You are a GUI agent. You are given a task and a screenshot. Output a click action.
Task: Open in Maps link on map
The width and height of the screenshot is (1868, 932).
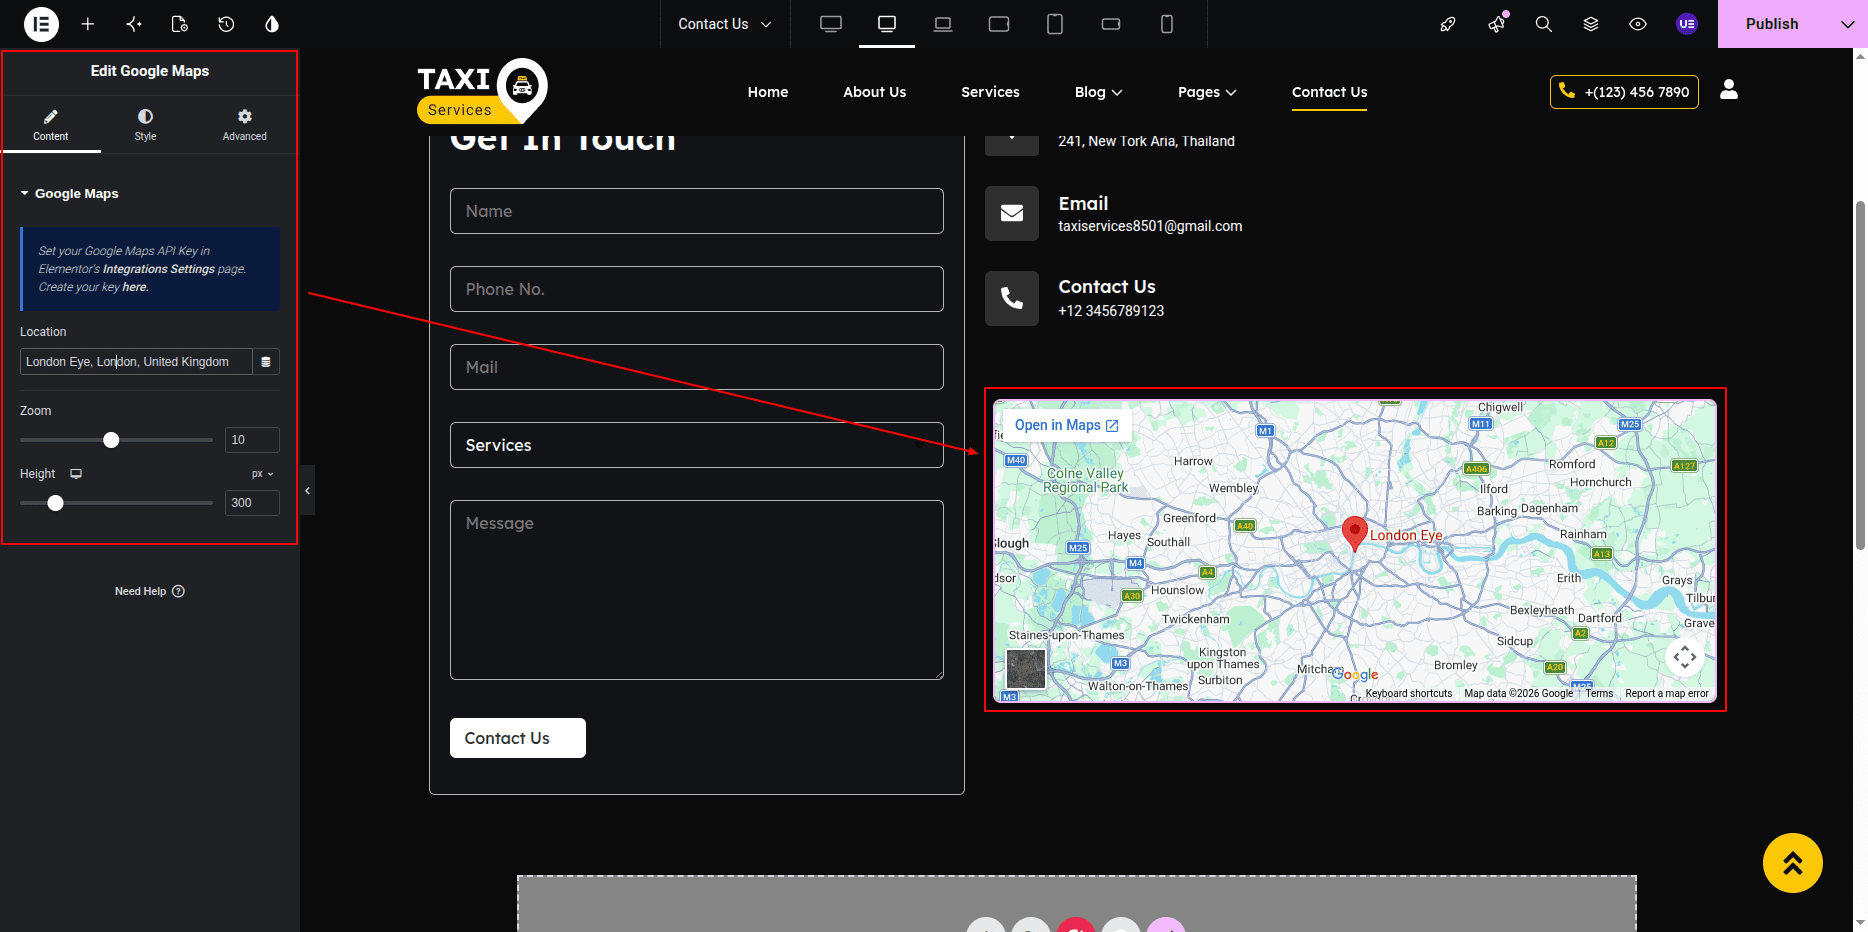click(1067, 425)
